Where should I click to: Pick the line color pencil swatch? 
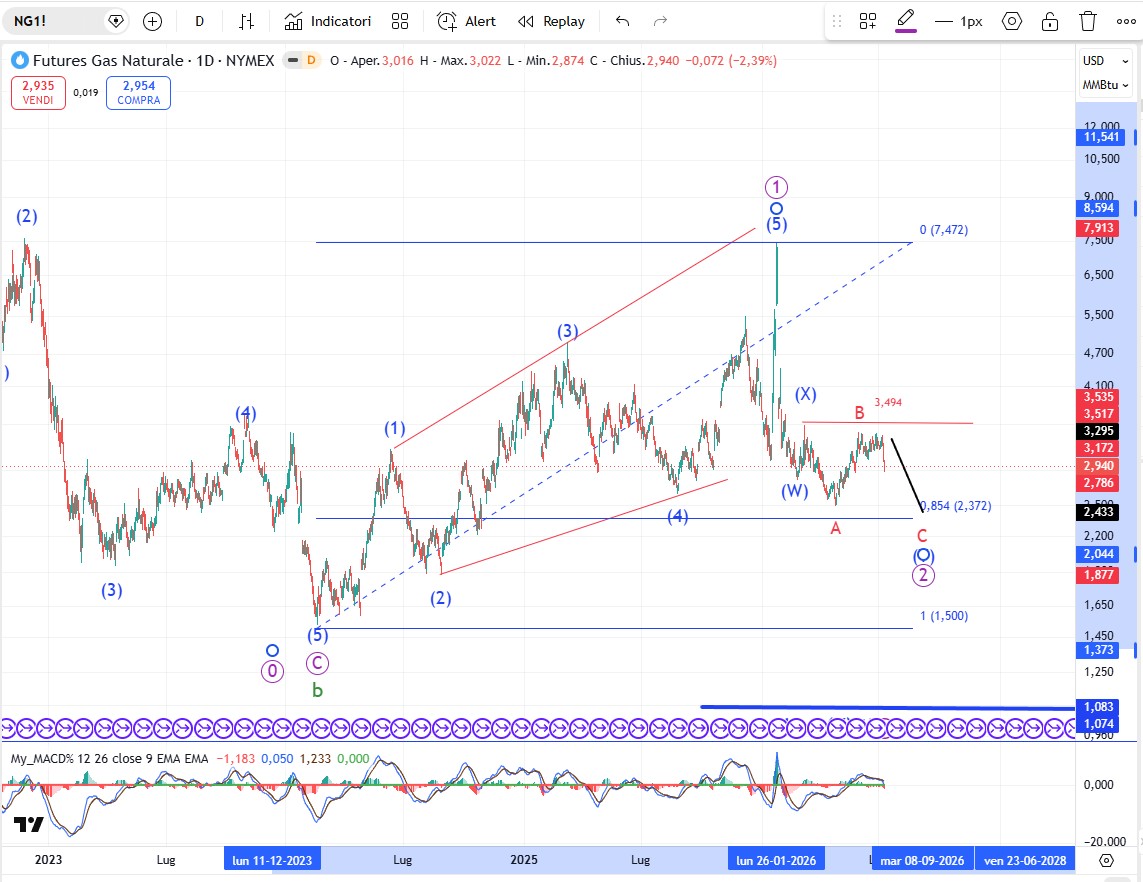(x=906, y=21)
